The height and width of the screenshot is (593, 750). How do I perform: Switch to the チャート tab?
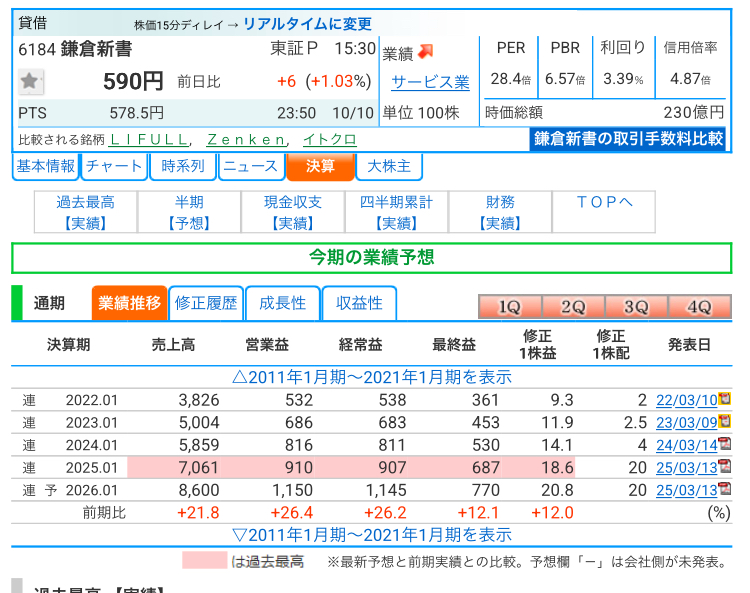tap(114, 166)
